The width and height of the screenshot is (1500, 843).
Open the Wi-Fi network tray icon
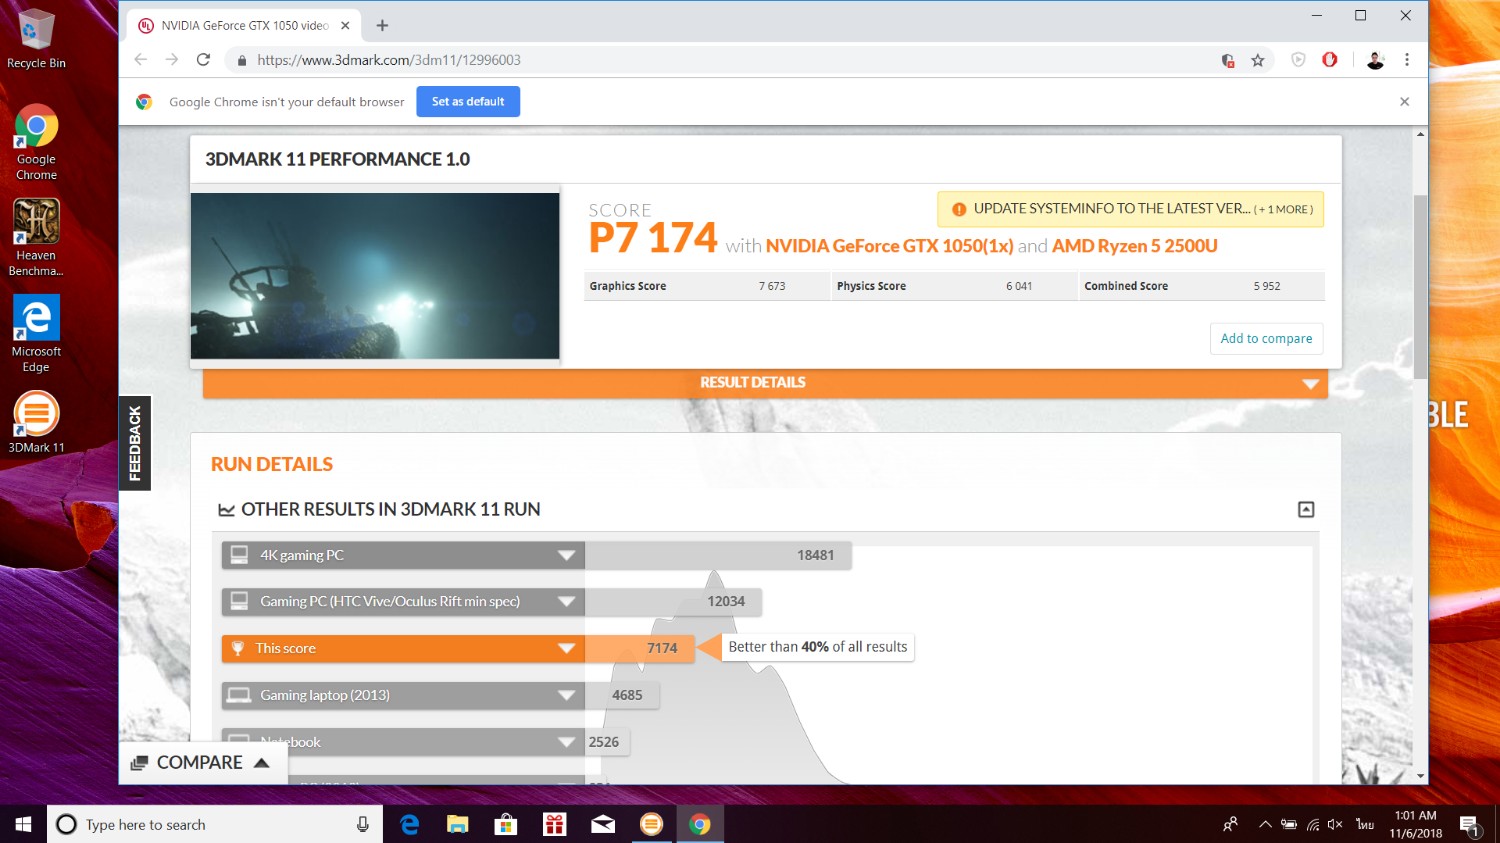tap(1313, 824)
